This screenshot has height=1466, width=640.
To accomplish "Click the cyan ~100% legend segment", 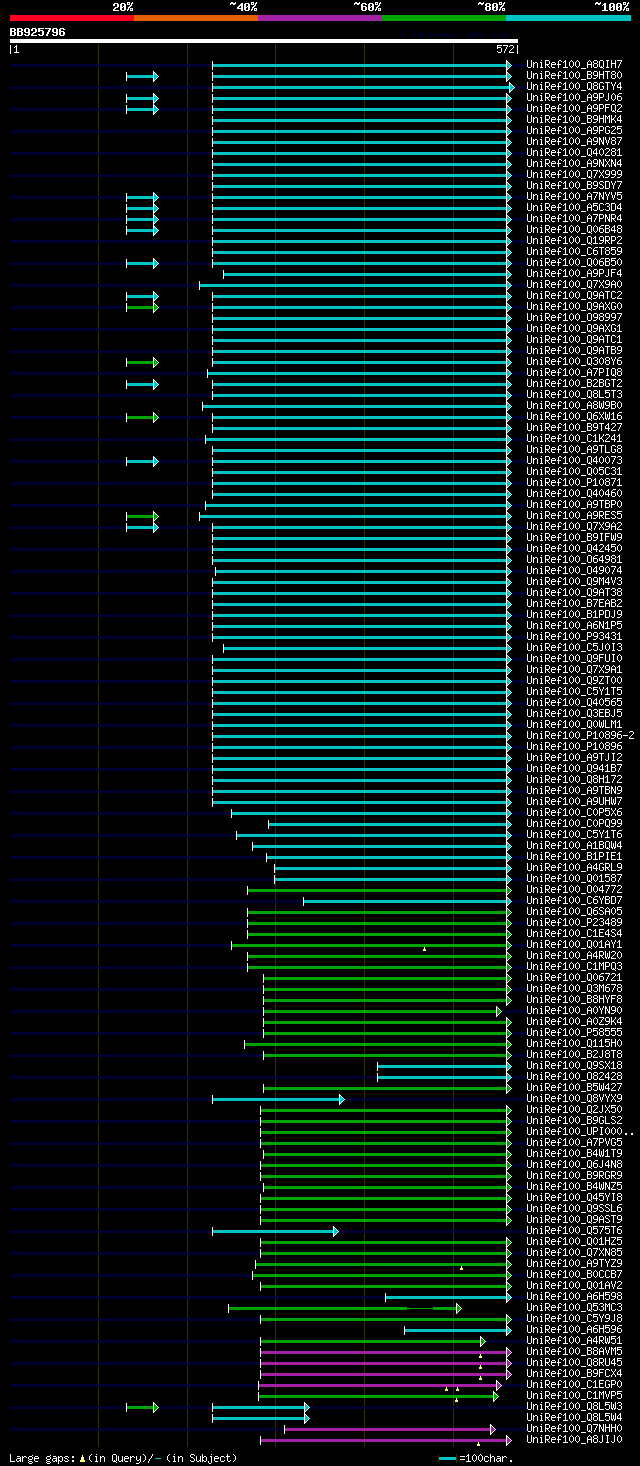I will [568, 17].
